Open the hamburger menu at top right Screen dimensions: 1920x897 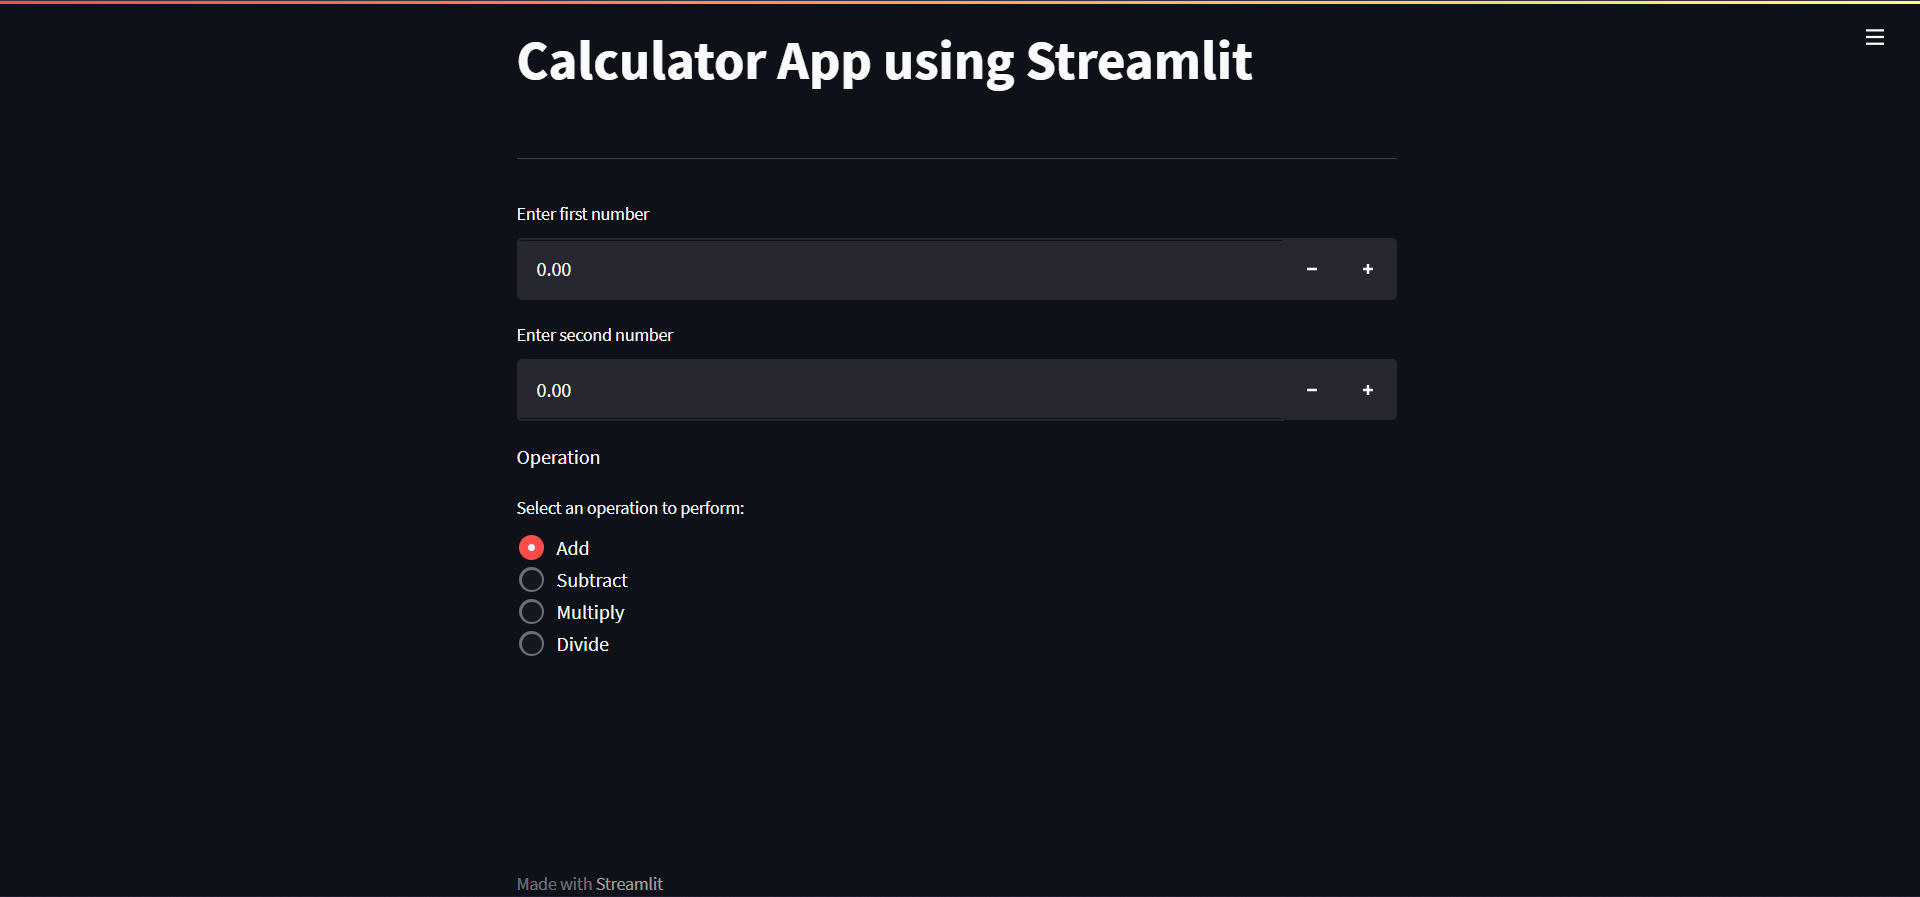coord(1875,37)
